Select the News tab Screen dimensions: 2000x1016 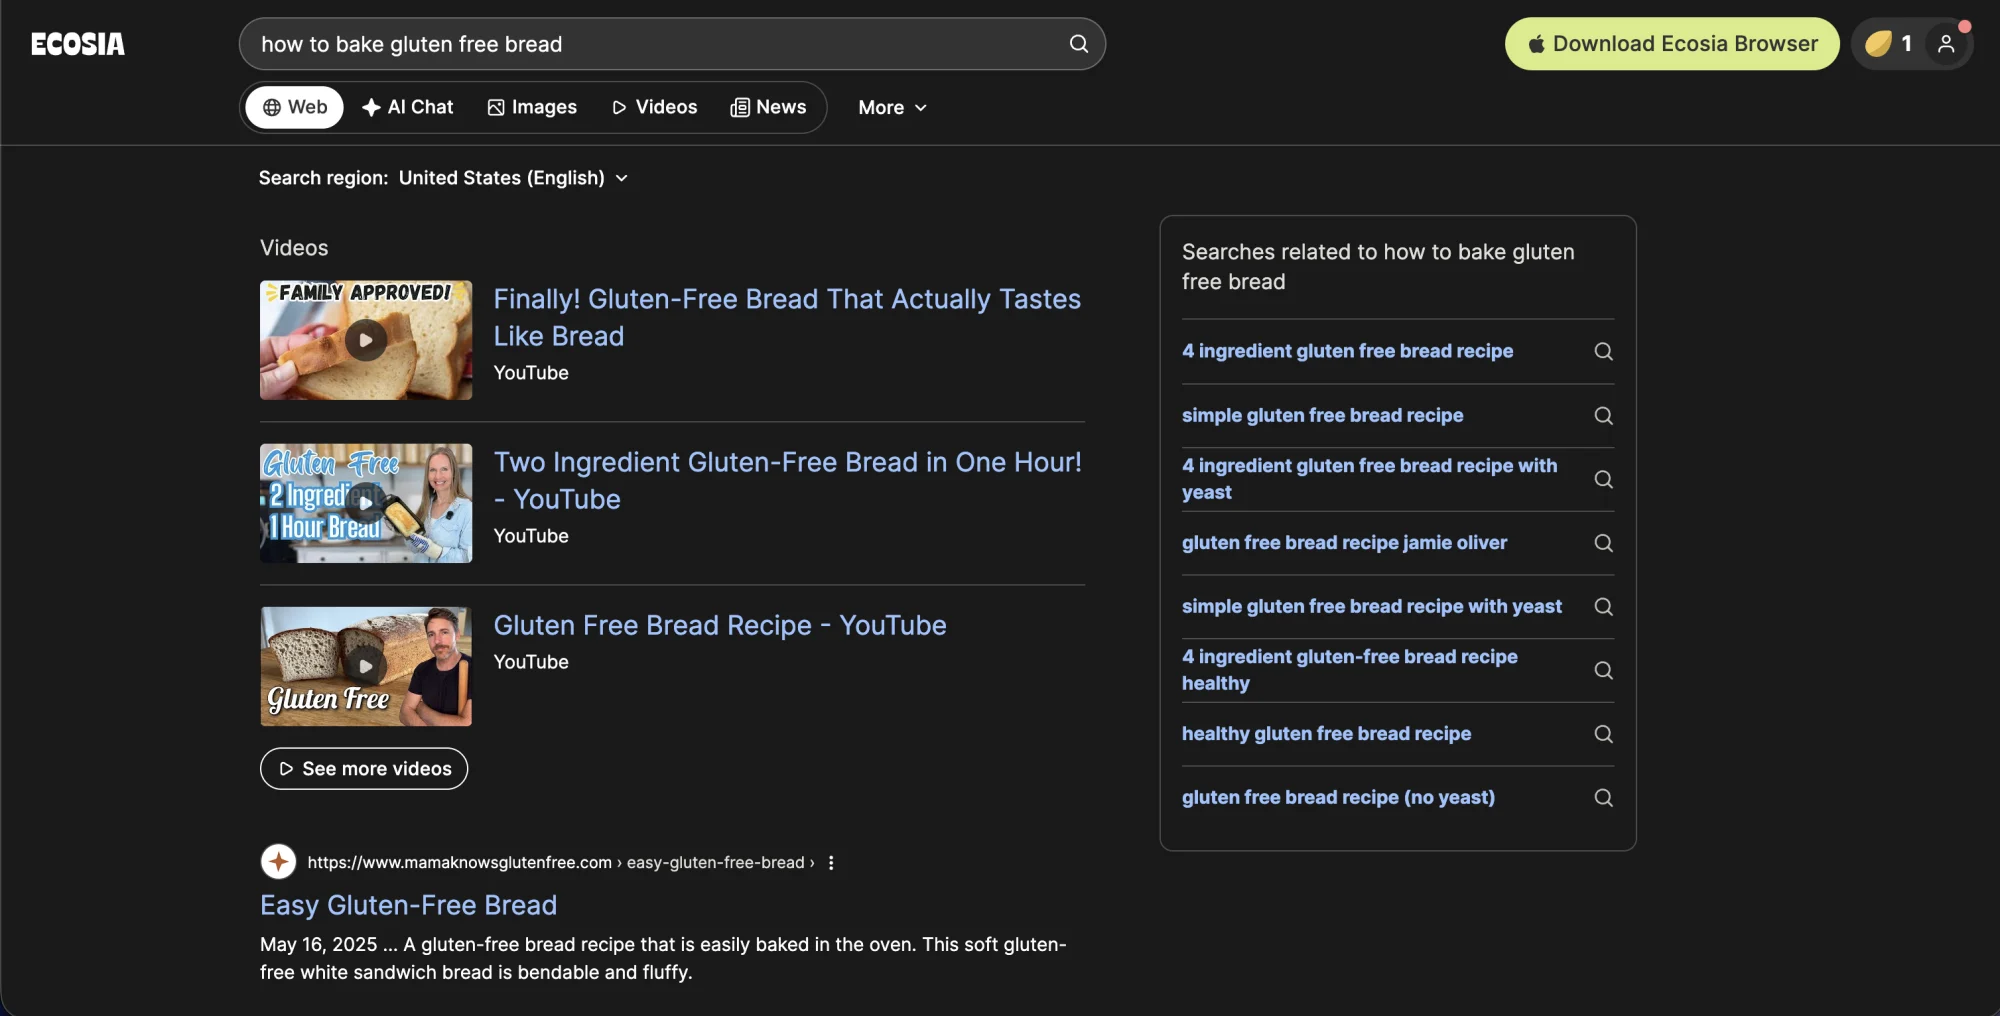click(768, 107)
